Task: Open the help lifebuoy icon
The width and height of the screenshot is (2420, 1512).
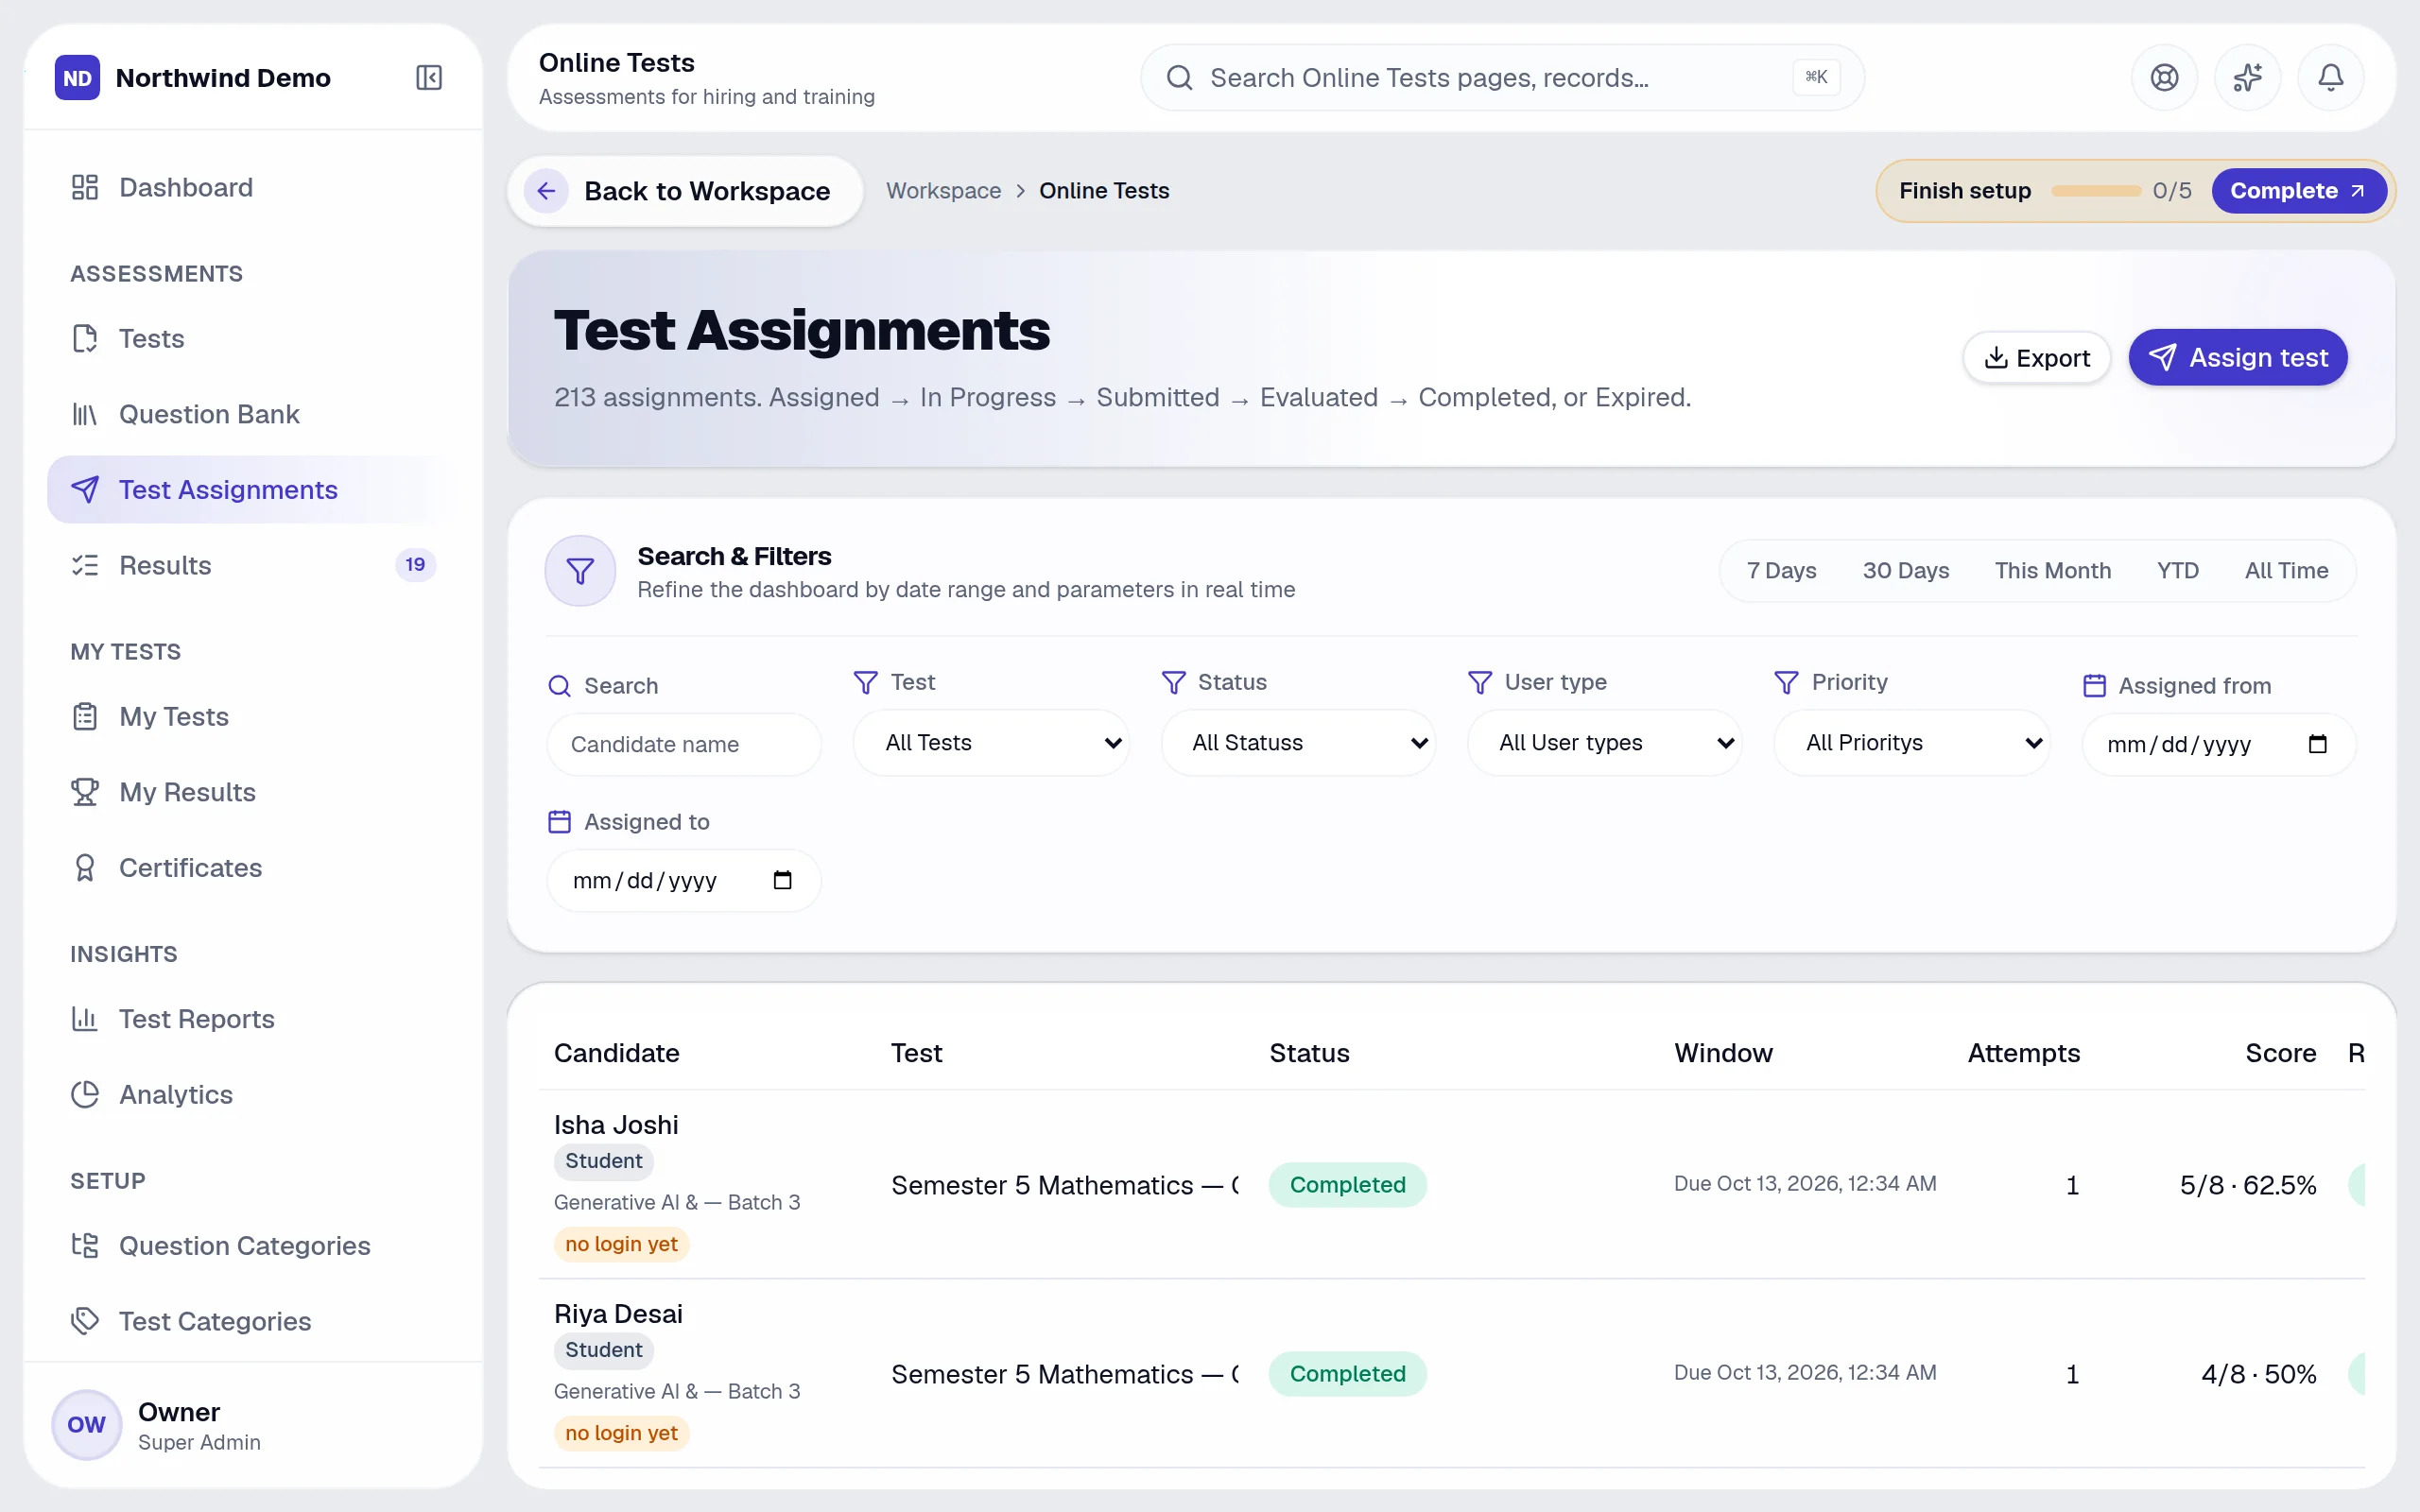Action: pos(2164,77)
